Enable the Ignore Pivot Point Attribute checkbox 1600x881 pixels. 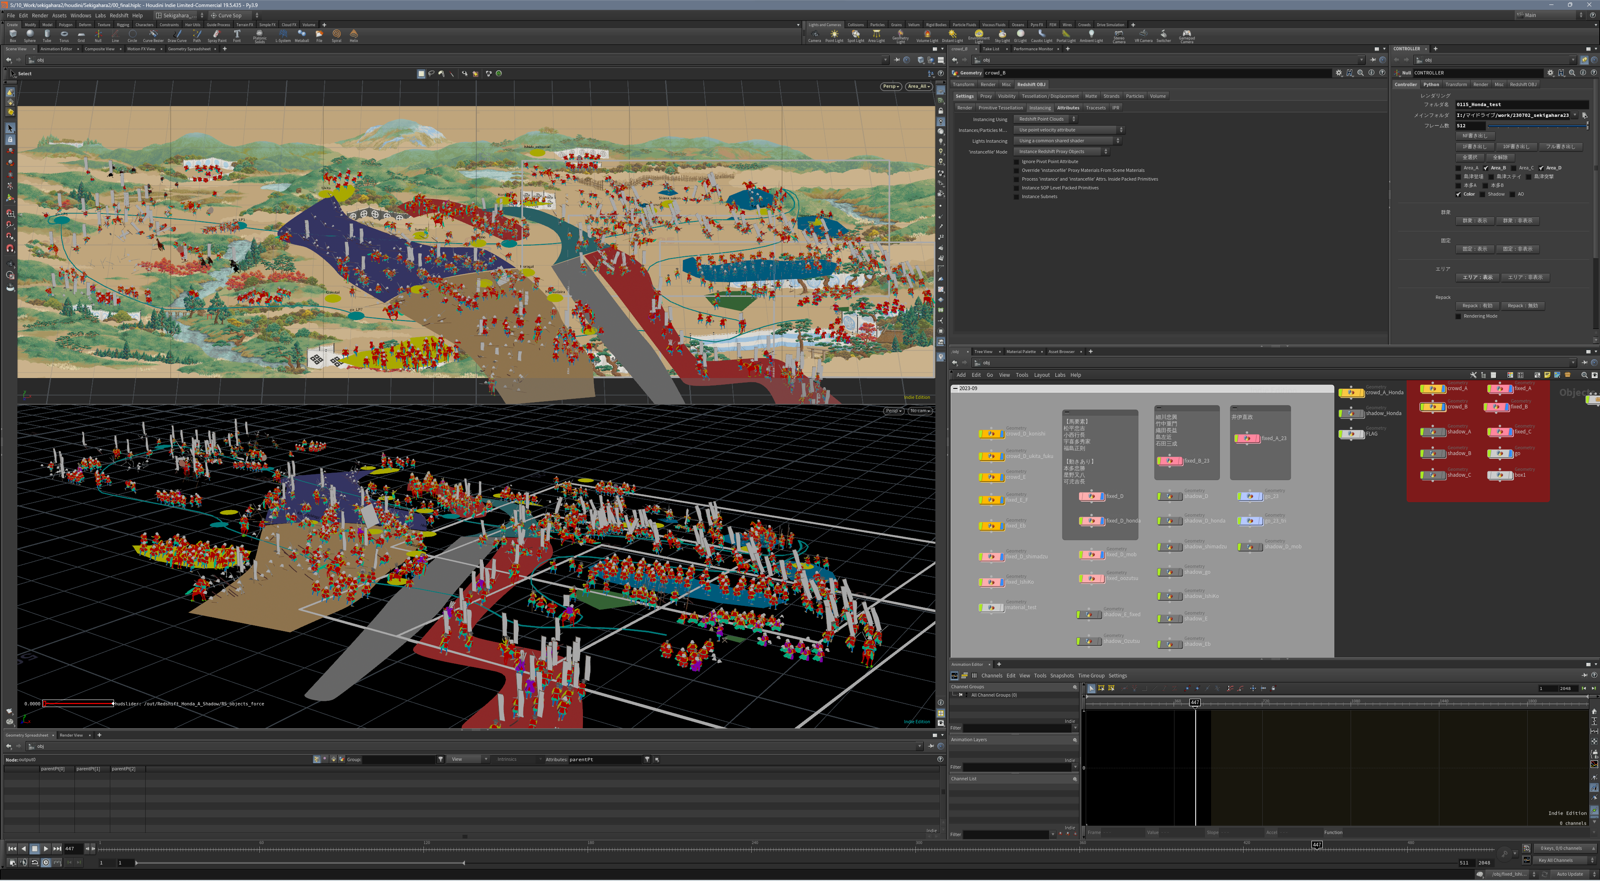pyautogui.click(x=1018, y=161)
